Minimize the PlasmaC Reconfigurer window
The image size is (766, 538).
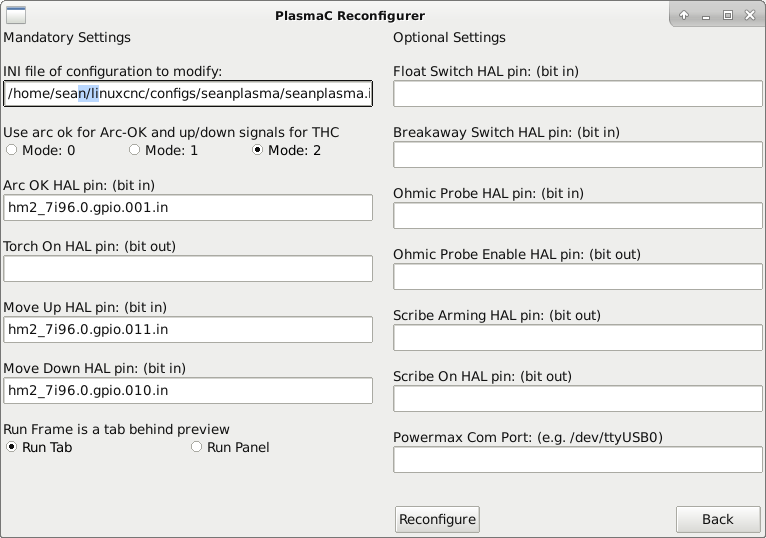click(x=705, y=16)
